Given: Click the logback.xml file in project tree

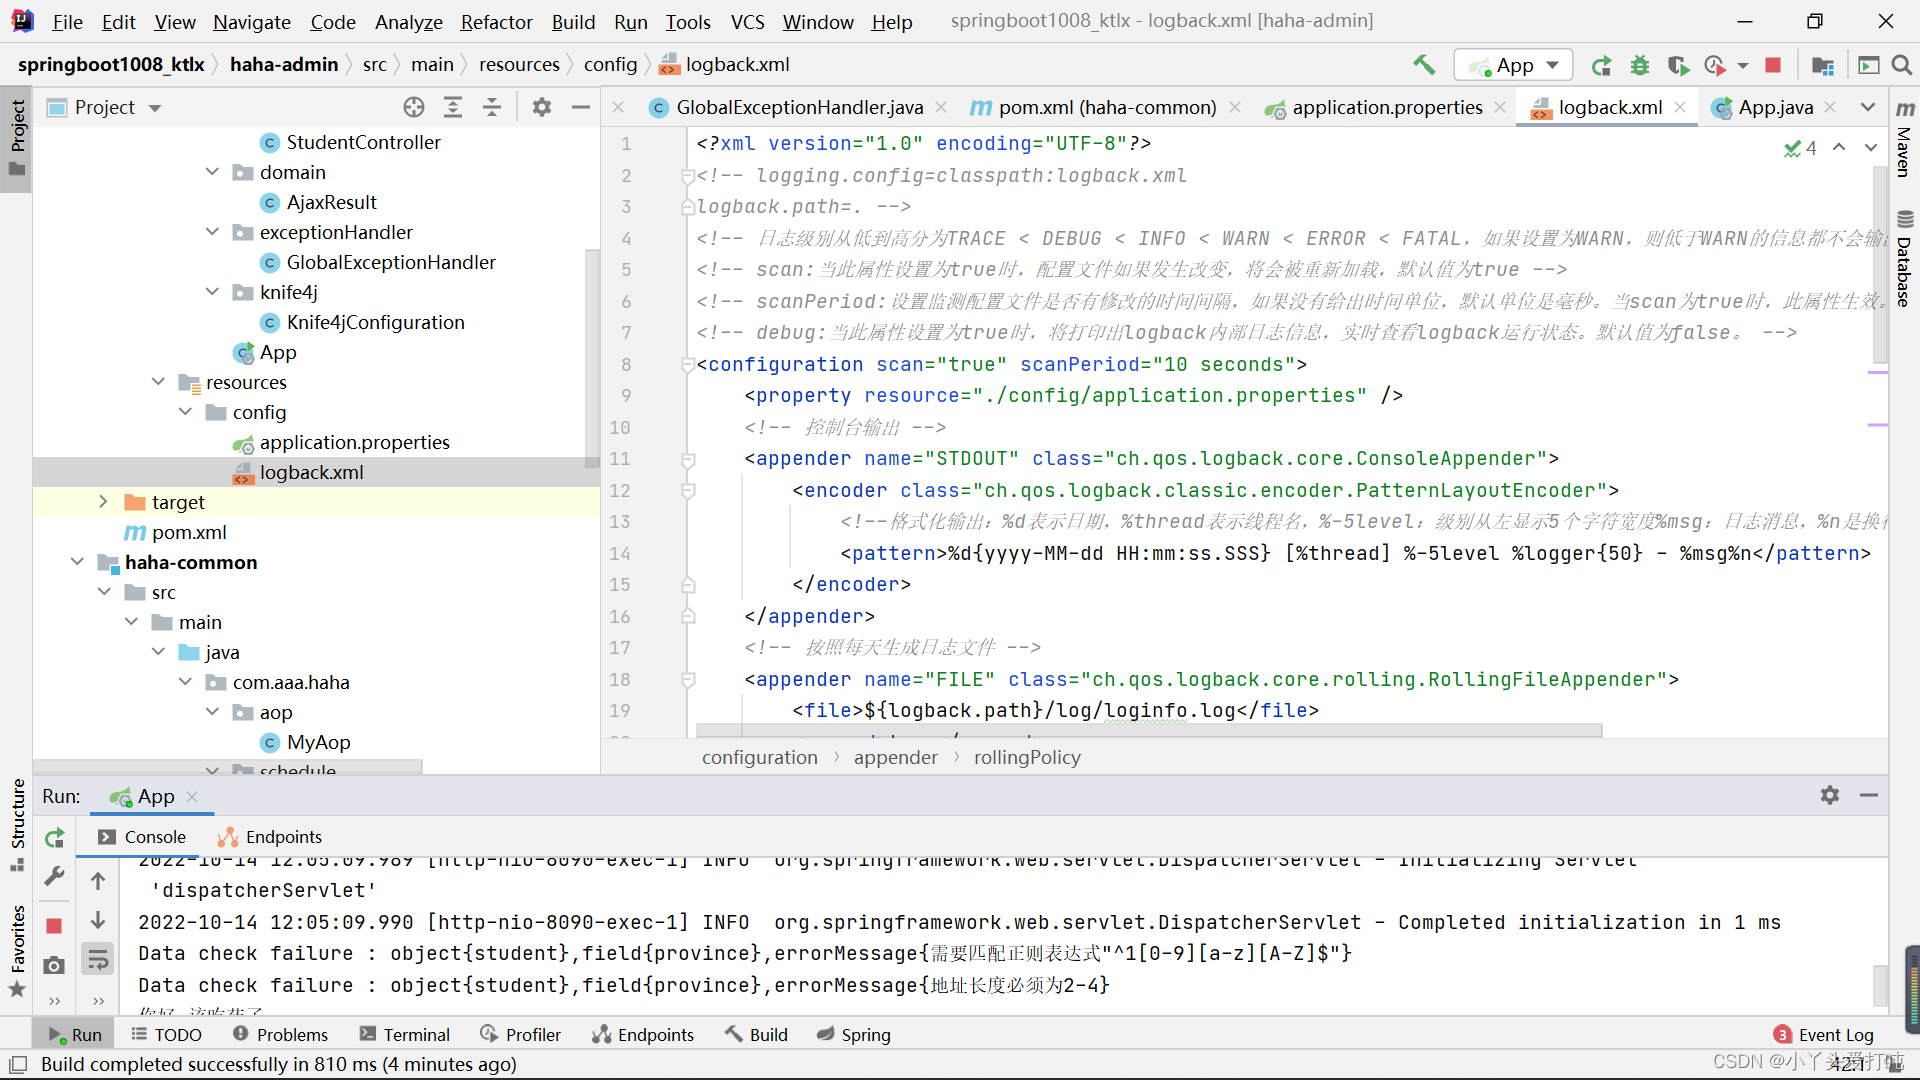Looking at the screenshot, I should [311, 472].
